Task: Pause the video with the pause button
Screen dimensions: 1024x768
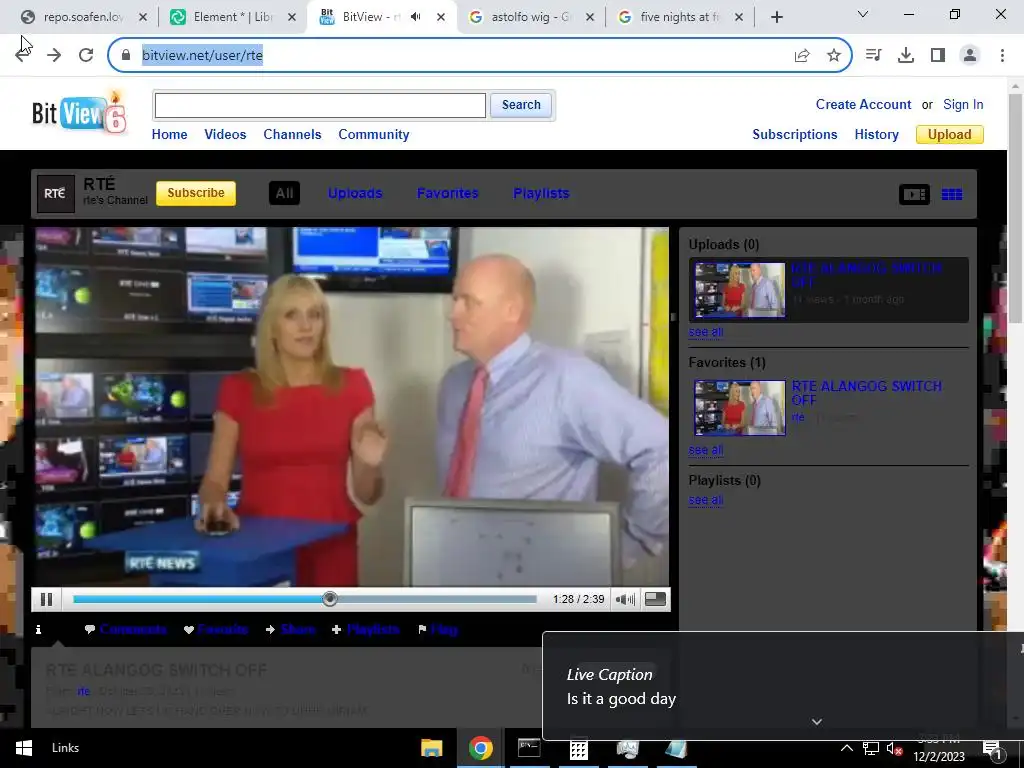Action: (46, 599)
